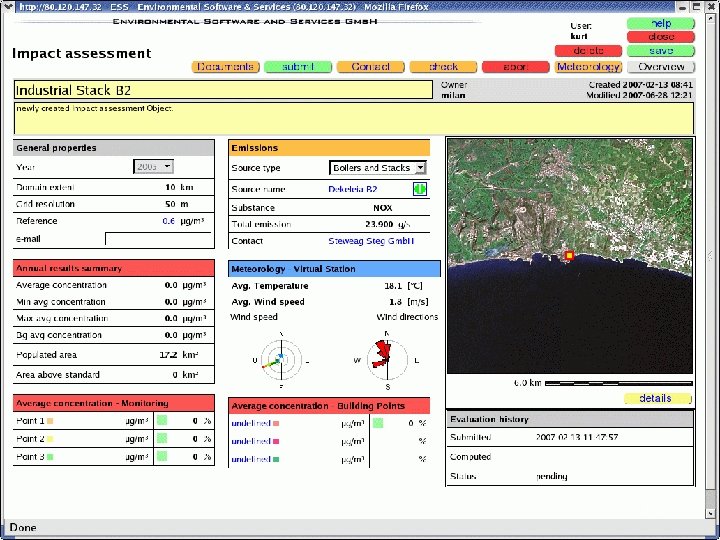
Task: Click the wind speed rose chart
Action: [x=281, y=360]
